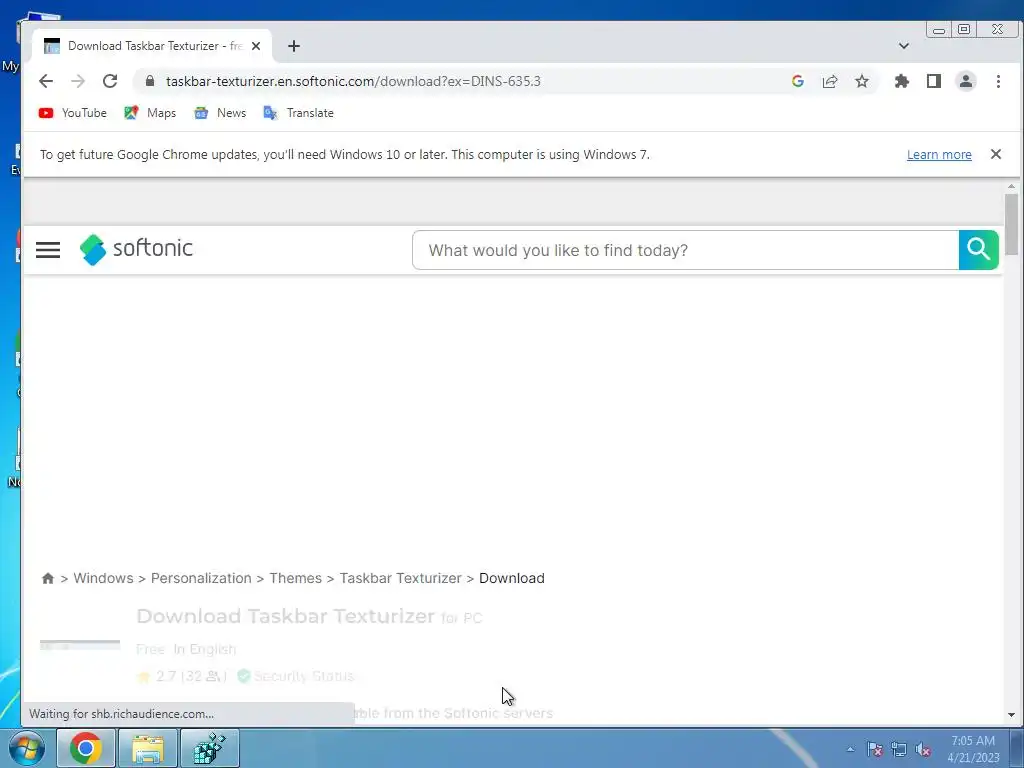This screenshot has width=1024, height=768.
Task: Share this page via share icon
Action: point(830,81)
